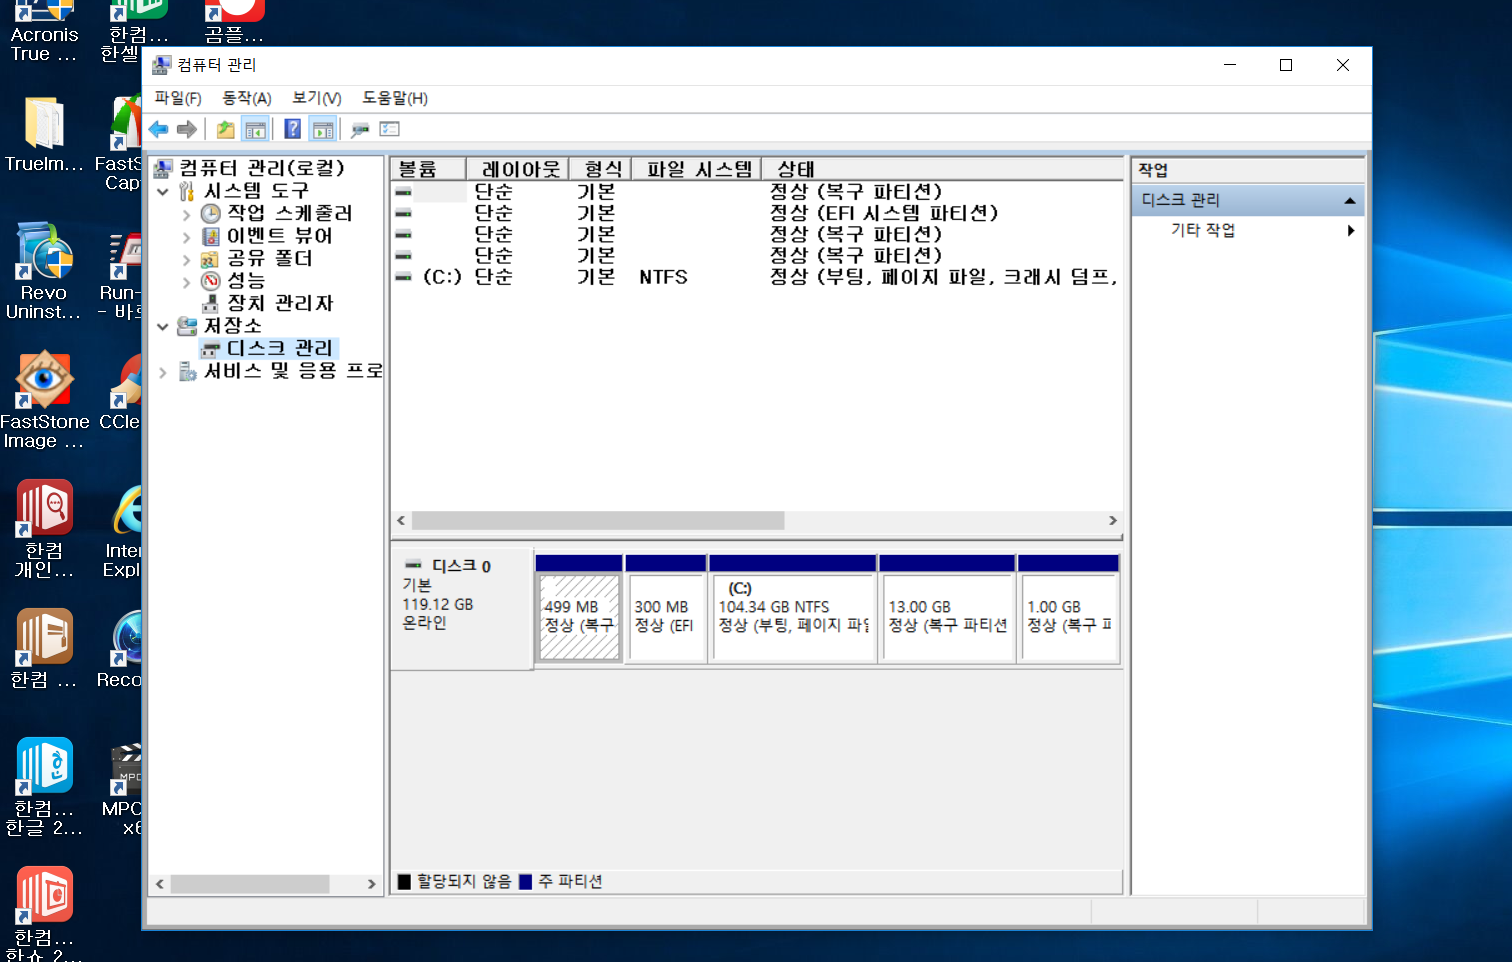Select 성능 in the tree

246,281
